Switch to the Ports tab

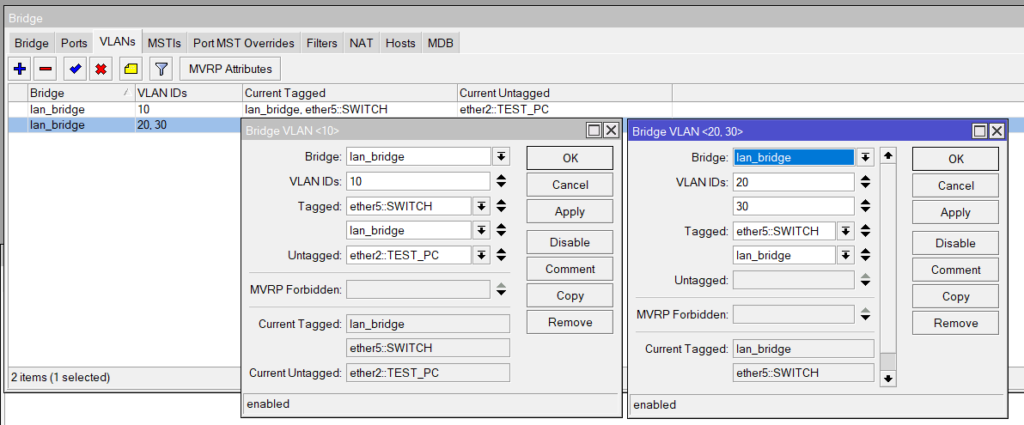point(74,43)
